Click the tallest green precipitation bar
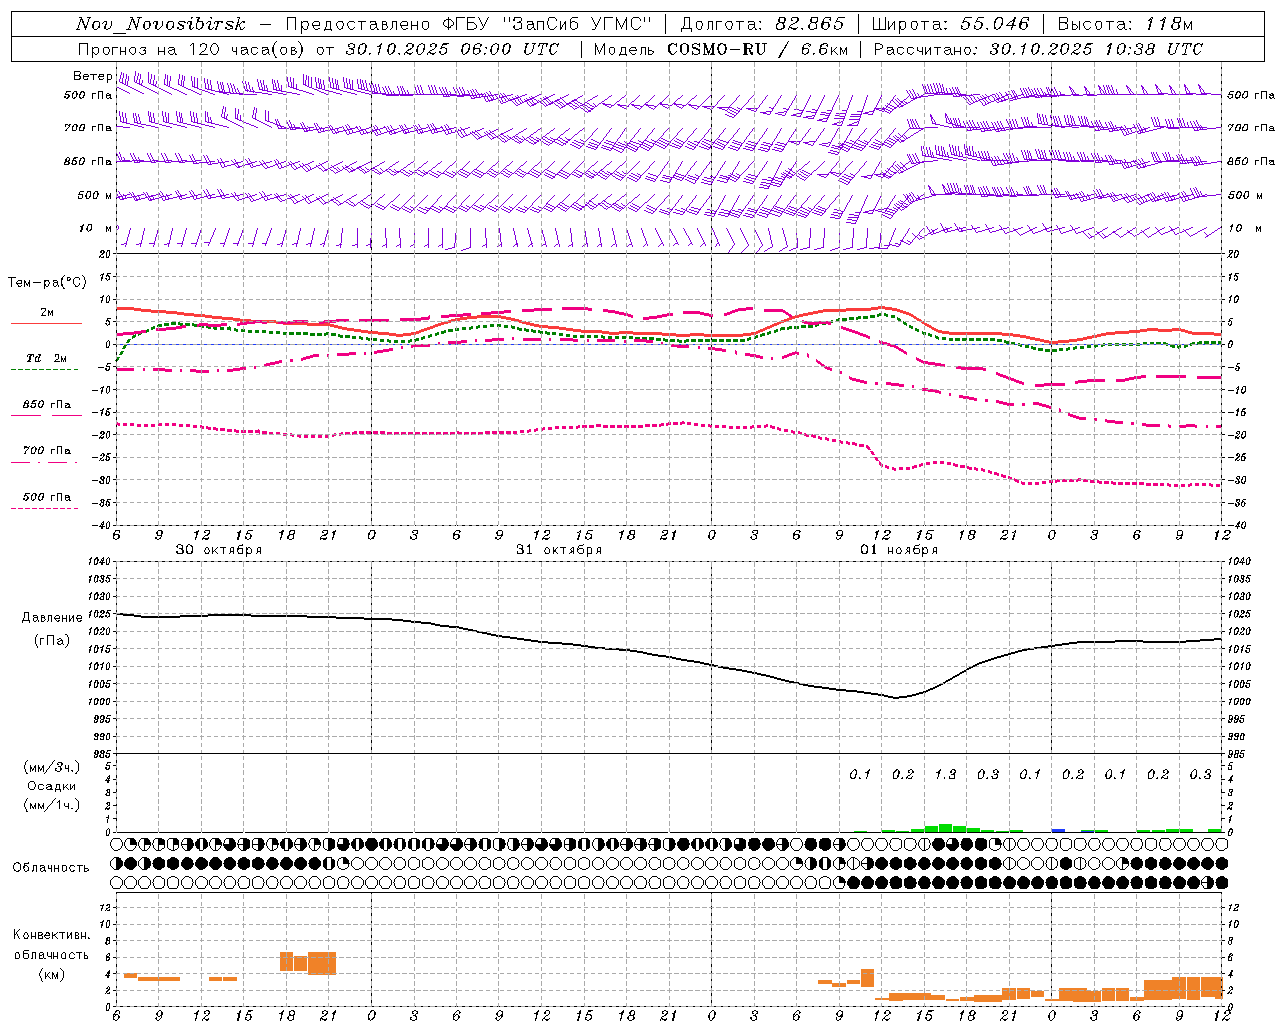This screenshot has width=1280, height=1024. (945, 828)
